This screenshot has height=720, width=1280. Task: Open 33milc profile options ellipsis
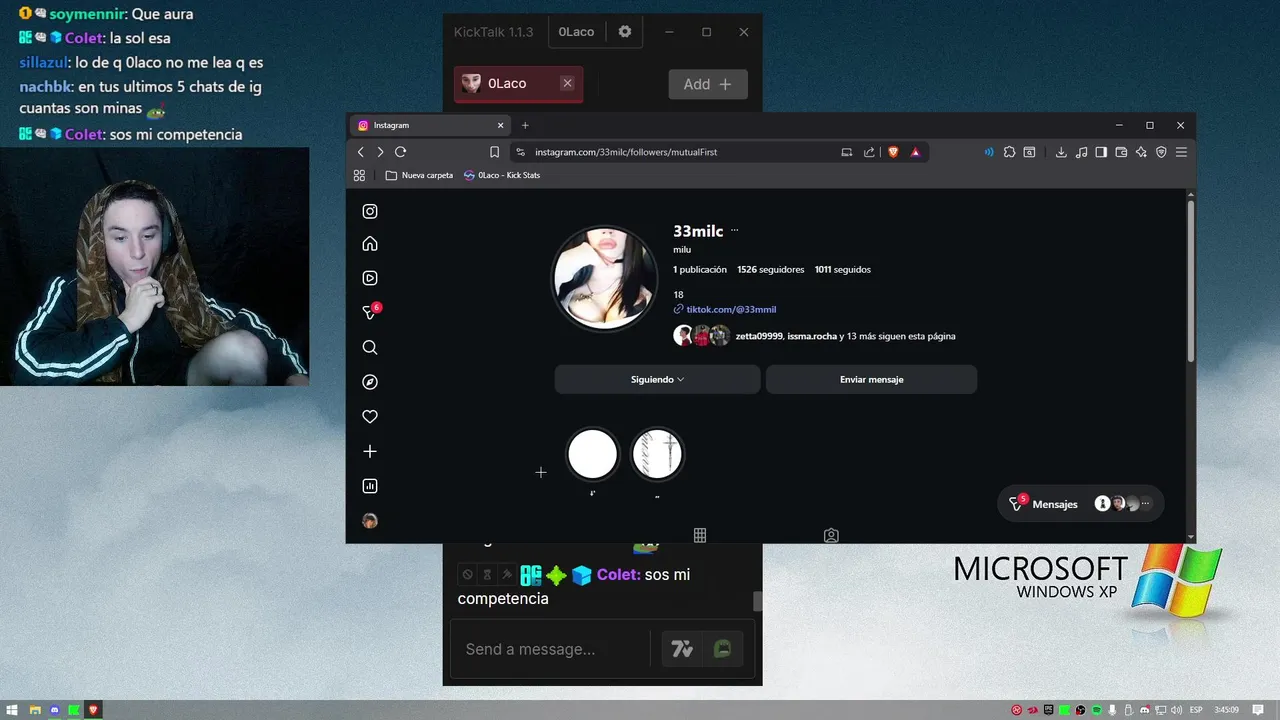[734, 230]
